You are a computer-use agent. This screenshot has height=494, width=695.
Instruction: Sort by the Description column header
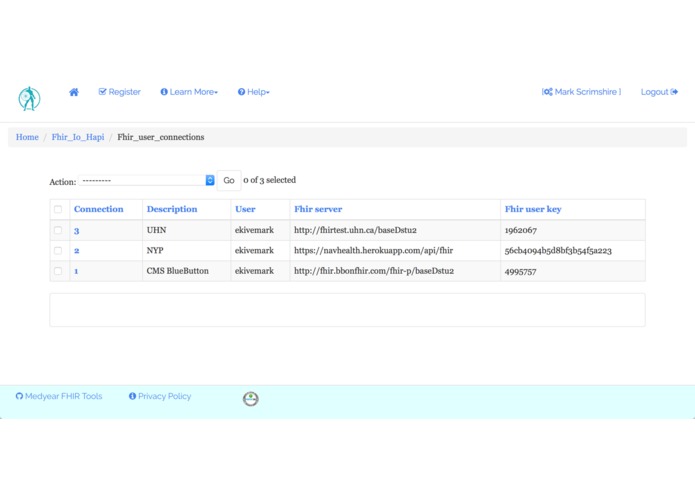pos(172,209)
